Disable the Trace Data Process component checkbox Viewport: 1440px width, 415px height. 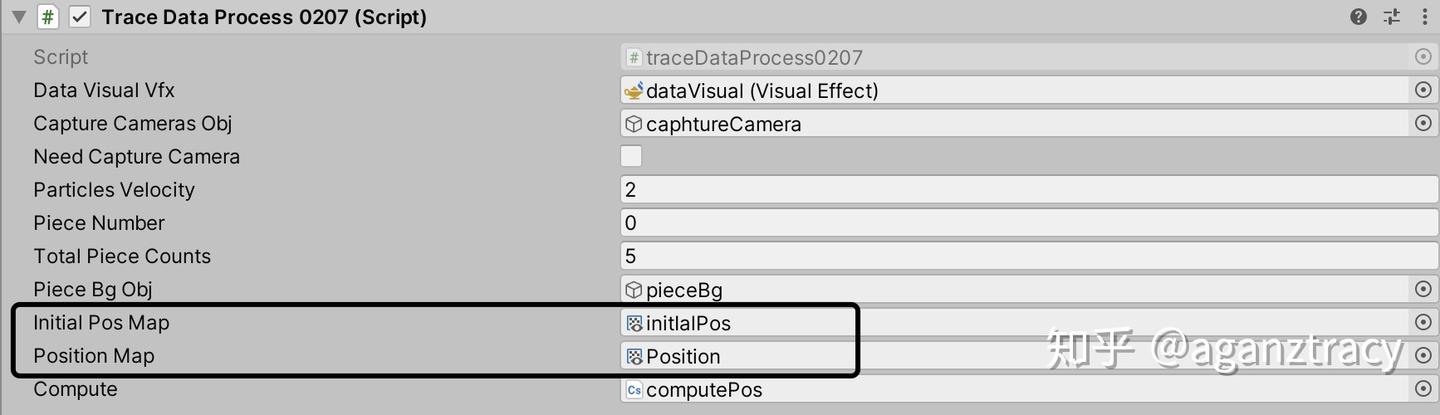[80, 17]
